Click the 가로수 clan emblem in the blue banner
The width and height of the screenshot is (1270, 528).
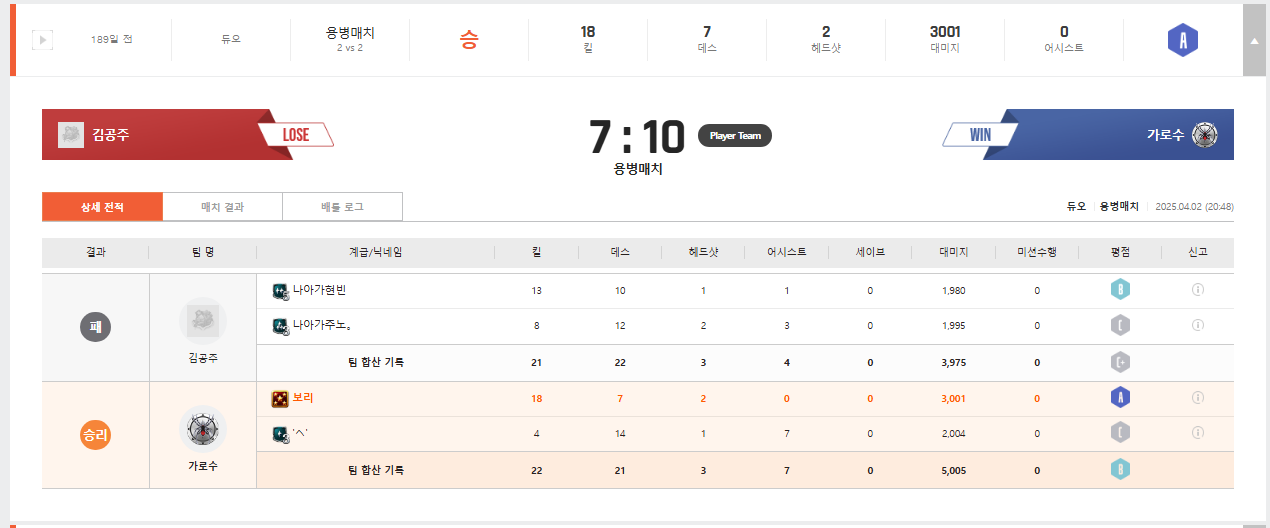[x=1205, y=135]
